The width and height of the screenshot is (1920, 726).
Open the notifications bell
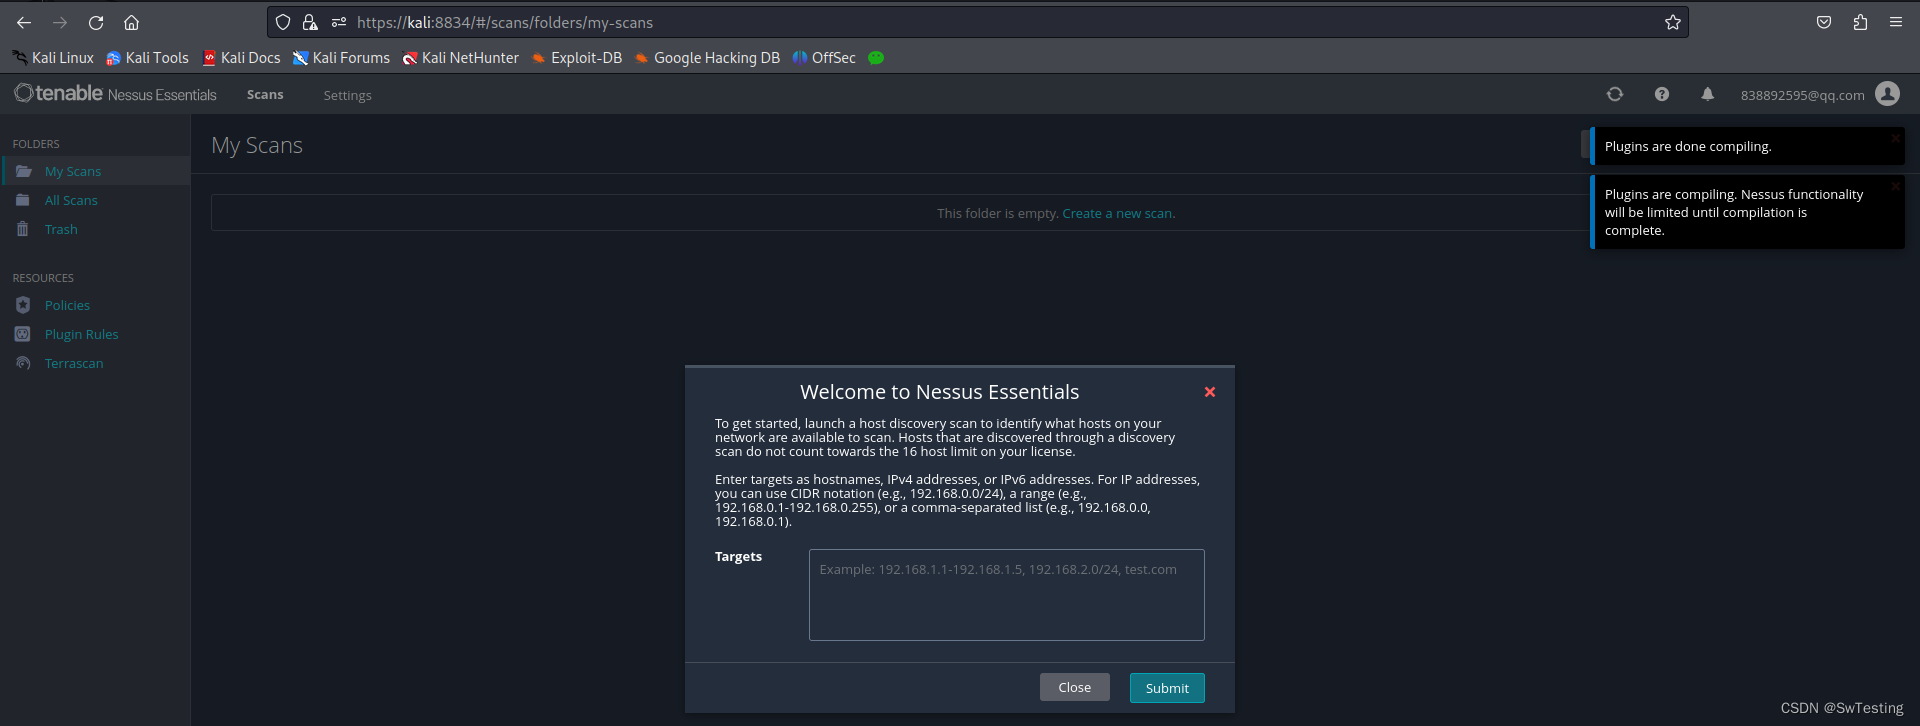[1708, 94]
